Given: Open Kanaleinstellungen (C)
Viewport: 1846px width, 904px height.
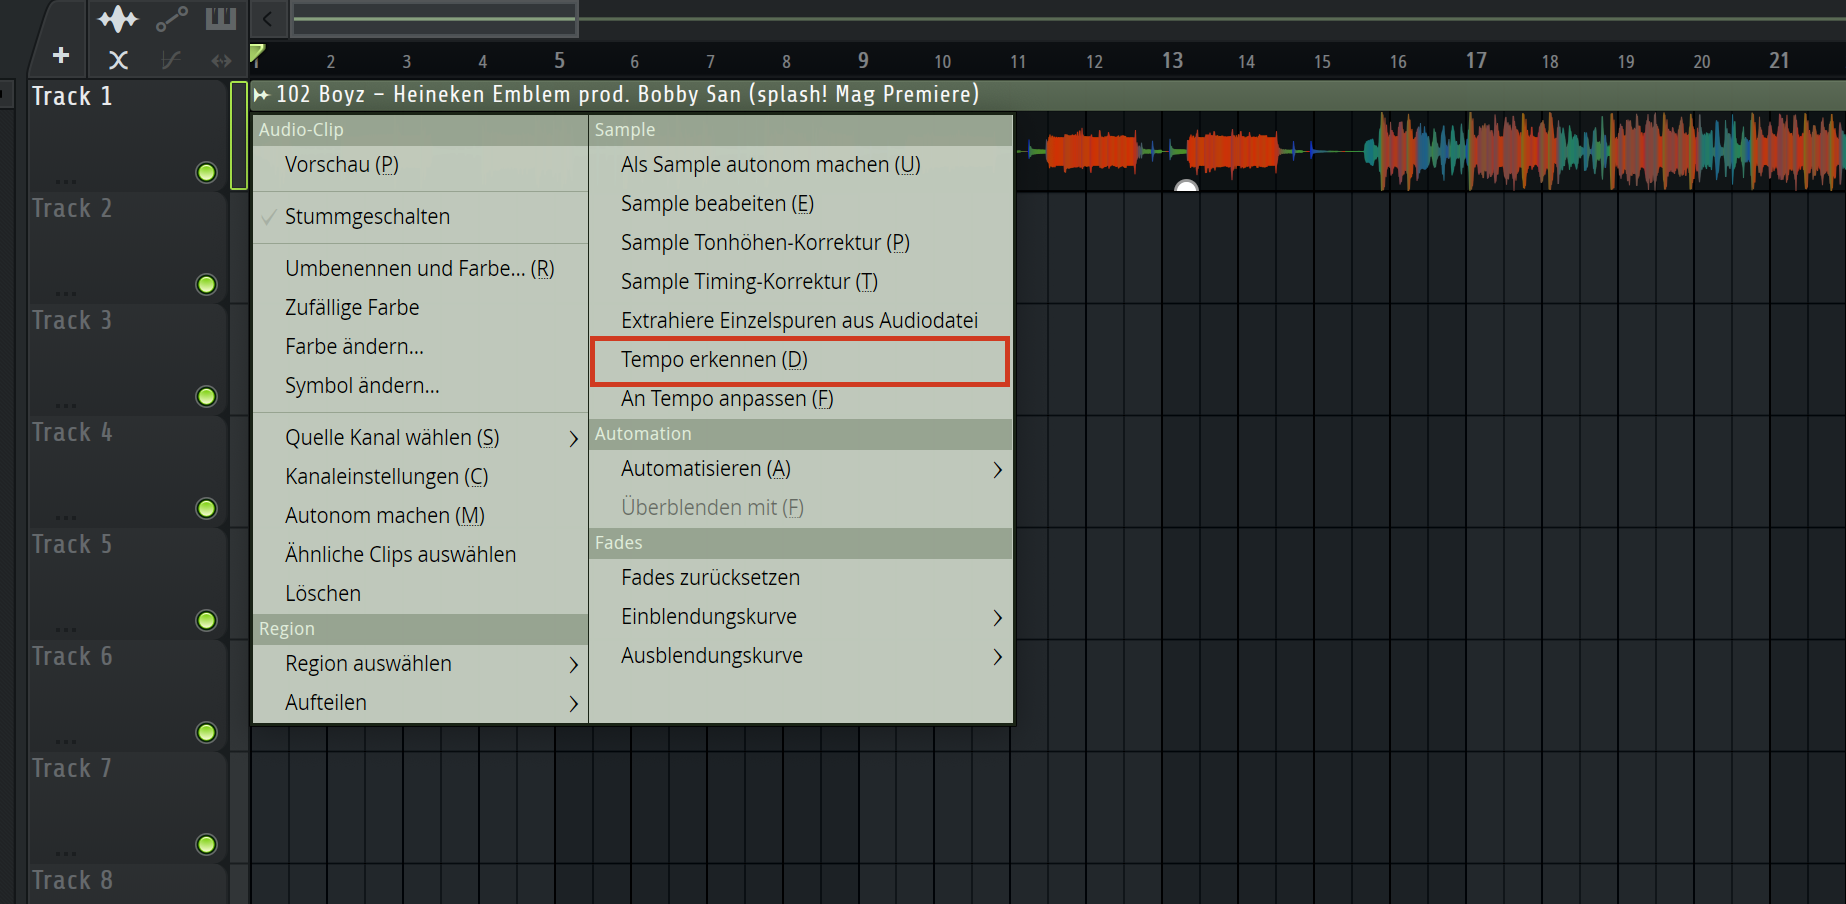Looking at the screenshot, I should click(x=420, y=477).
